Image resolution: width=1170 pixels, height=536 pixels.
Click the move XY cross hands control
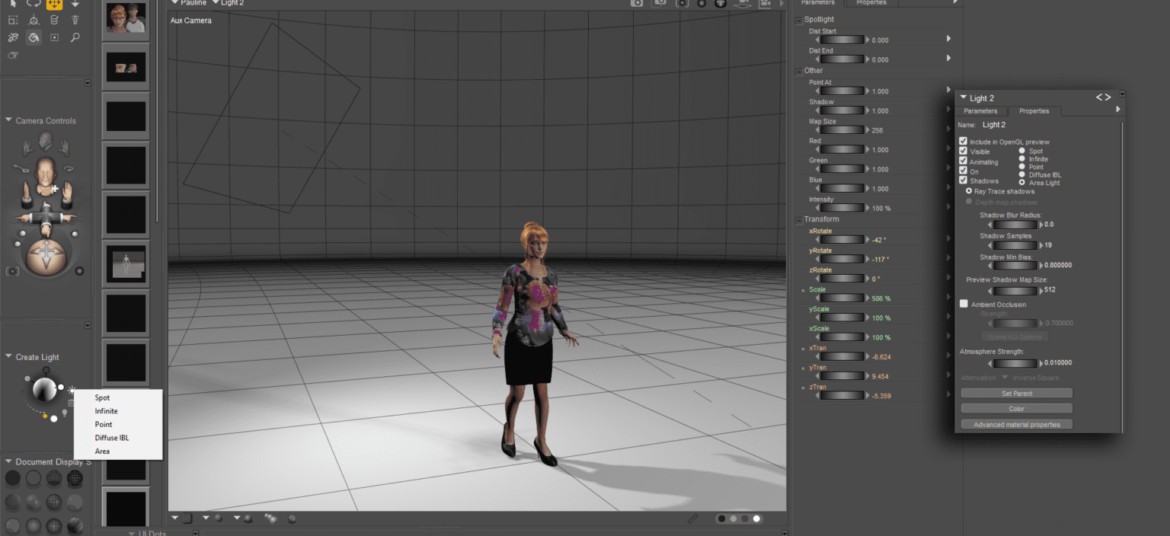pyautogui.click(x=46, y=217)
